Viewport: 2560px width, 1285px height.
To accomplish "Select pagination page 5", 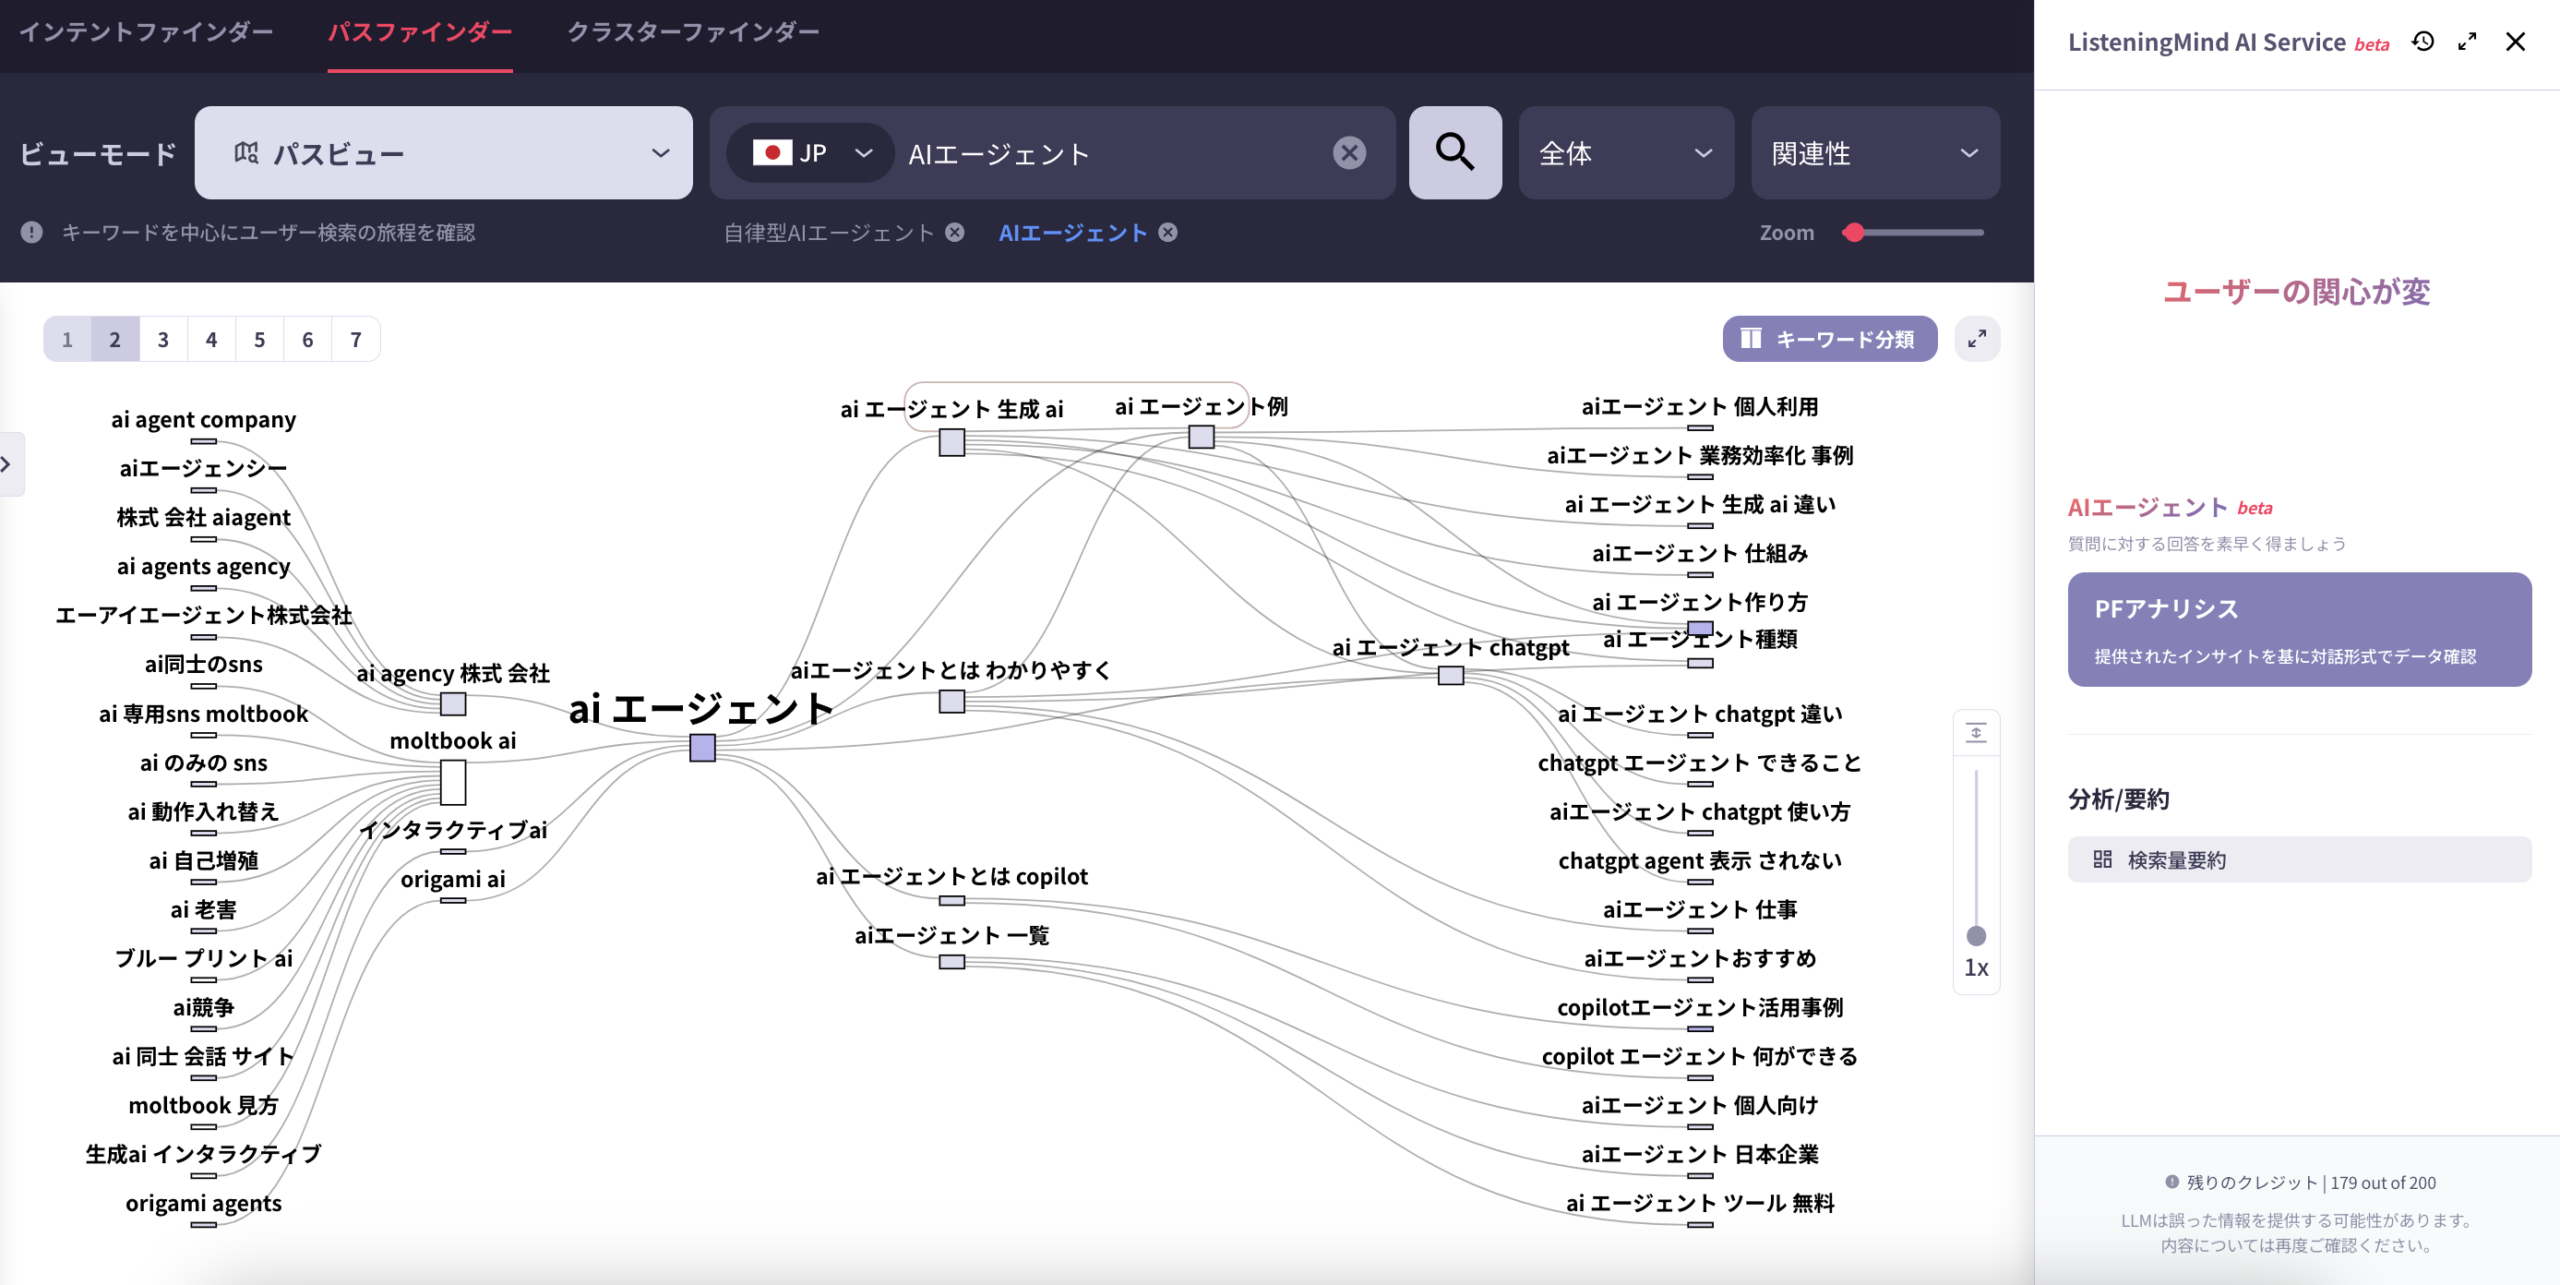I will click(259, 339).
